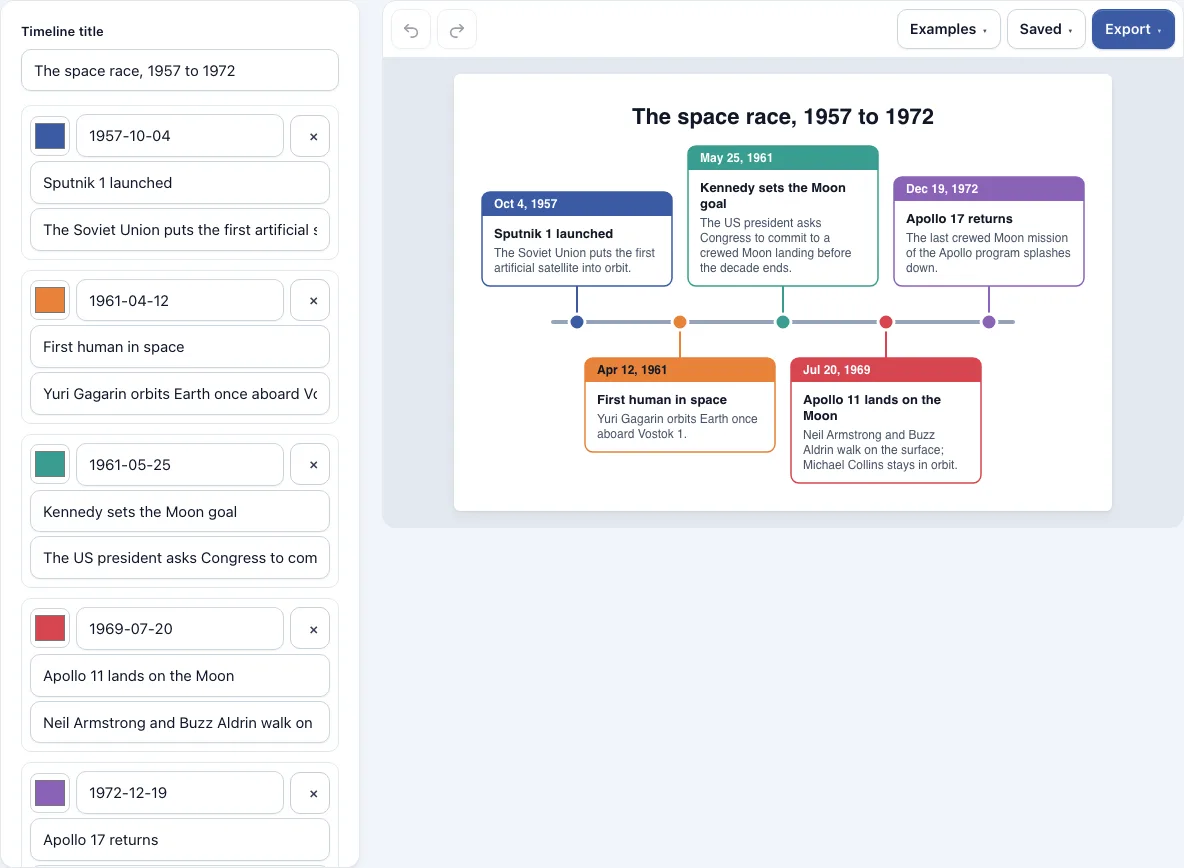This screenshot has height=868, width=1184.
Task: Edit the 'Kennedy sets the Moon goal' field
Action: click(180, 512)
